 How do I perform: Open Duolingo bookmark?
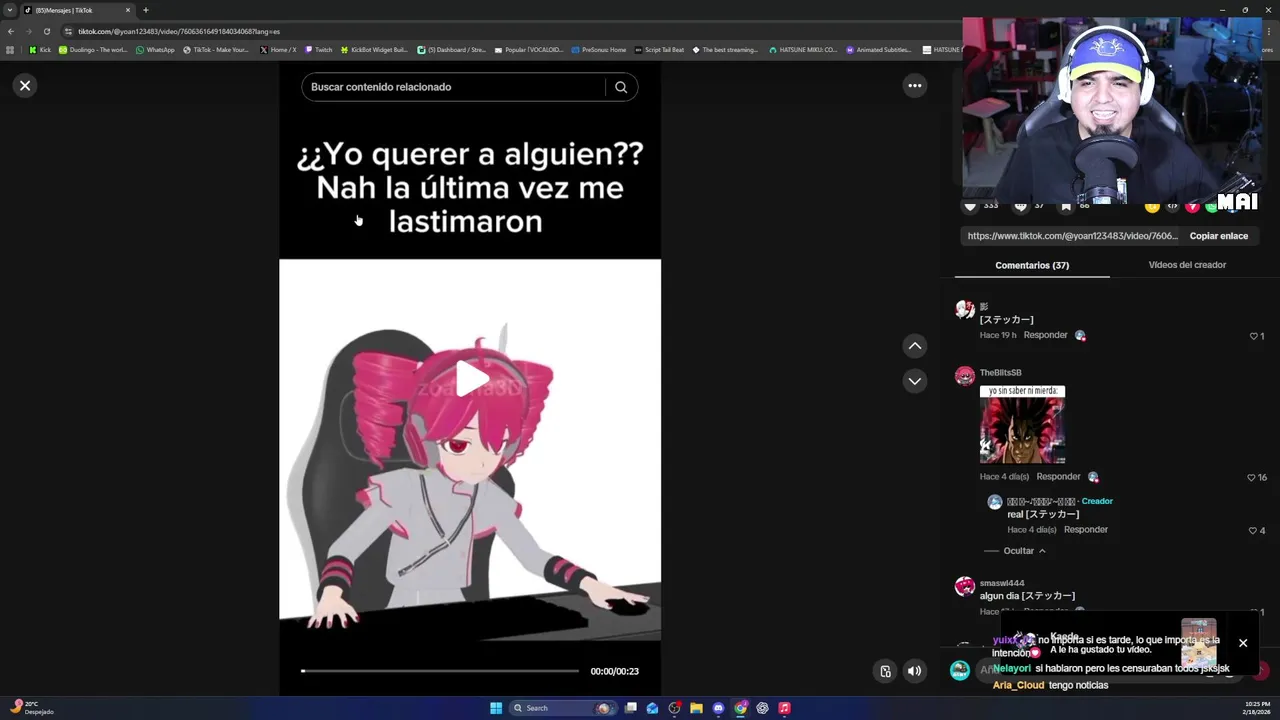click(93, 49)
